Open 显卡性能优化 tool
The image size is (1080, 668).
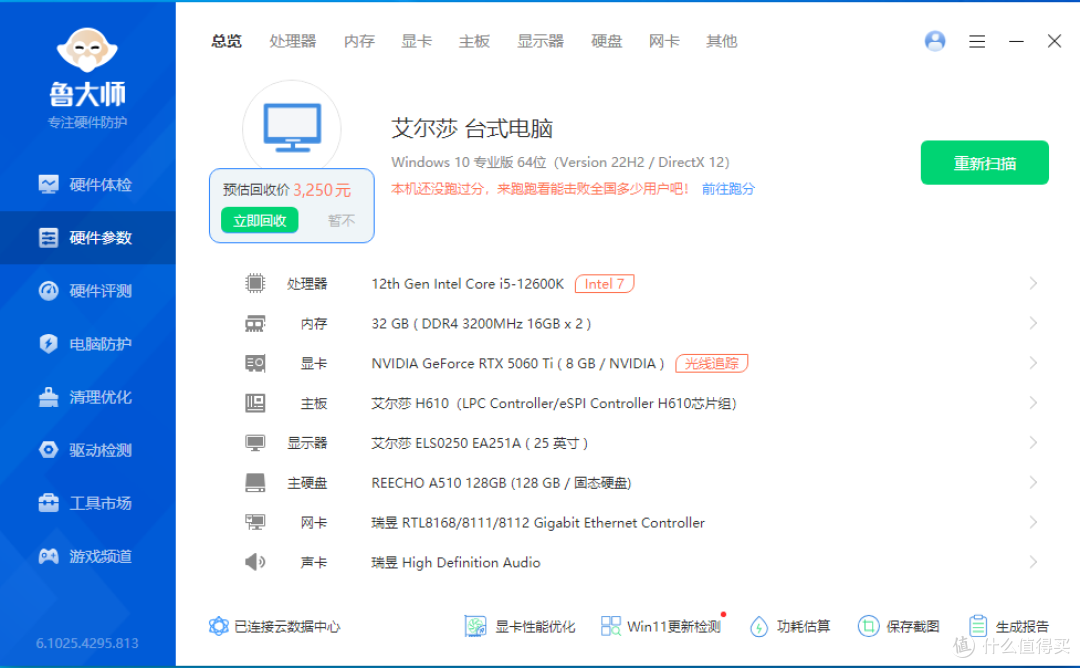click(520, 626)
